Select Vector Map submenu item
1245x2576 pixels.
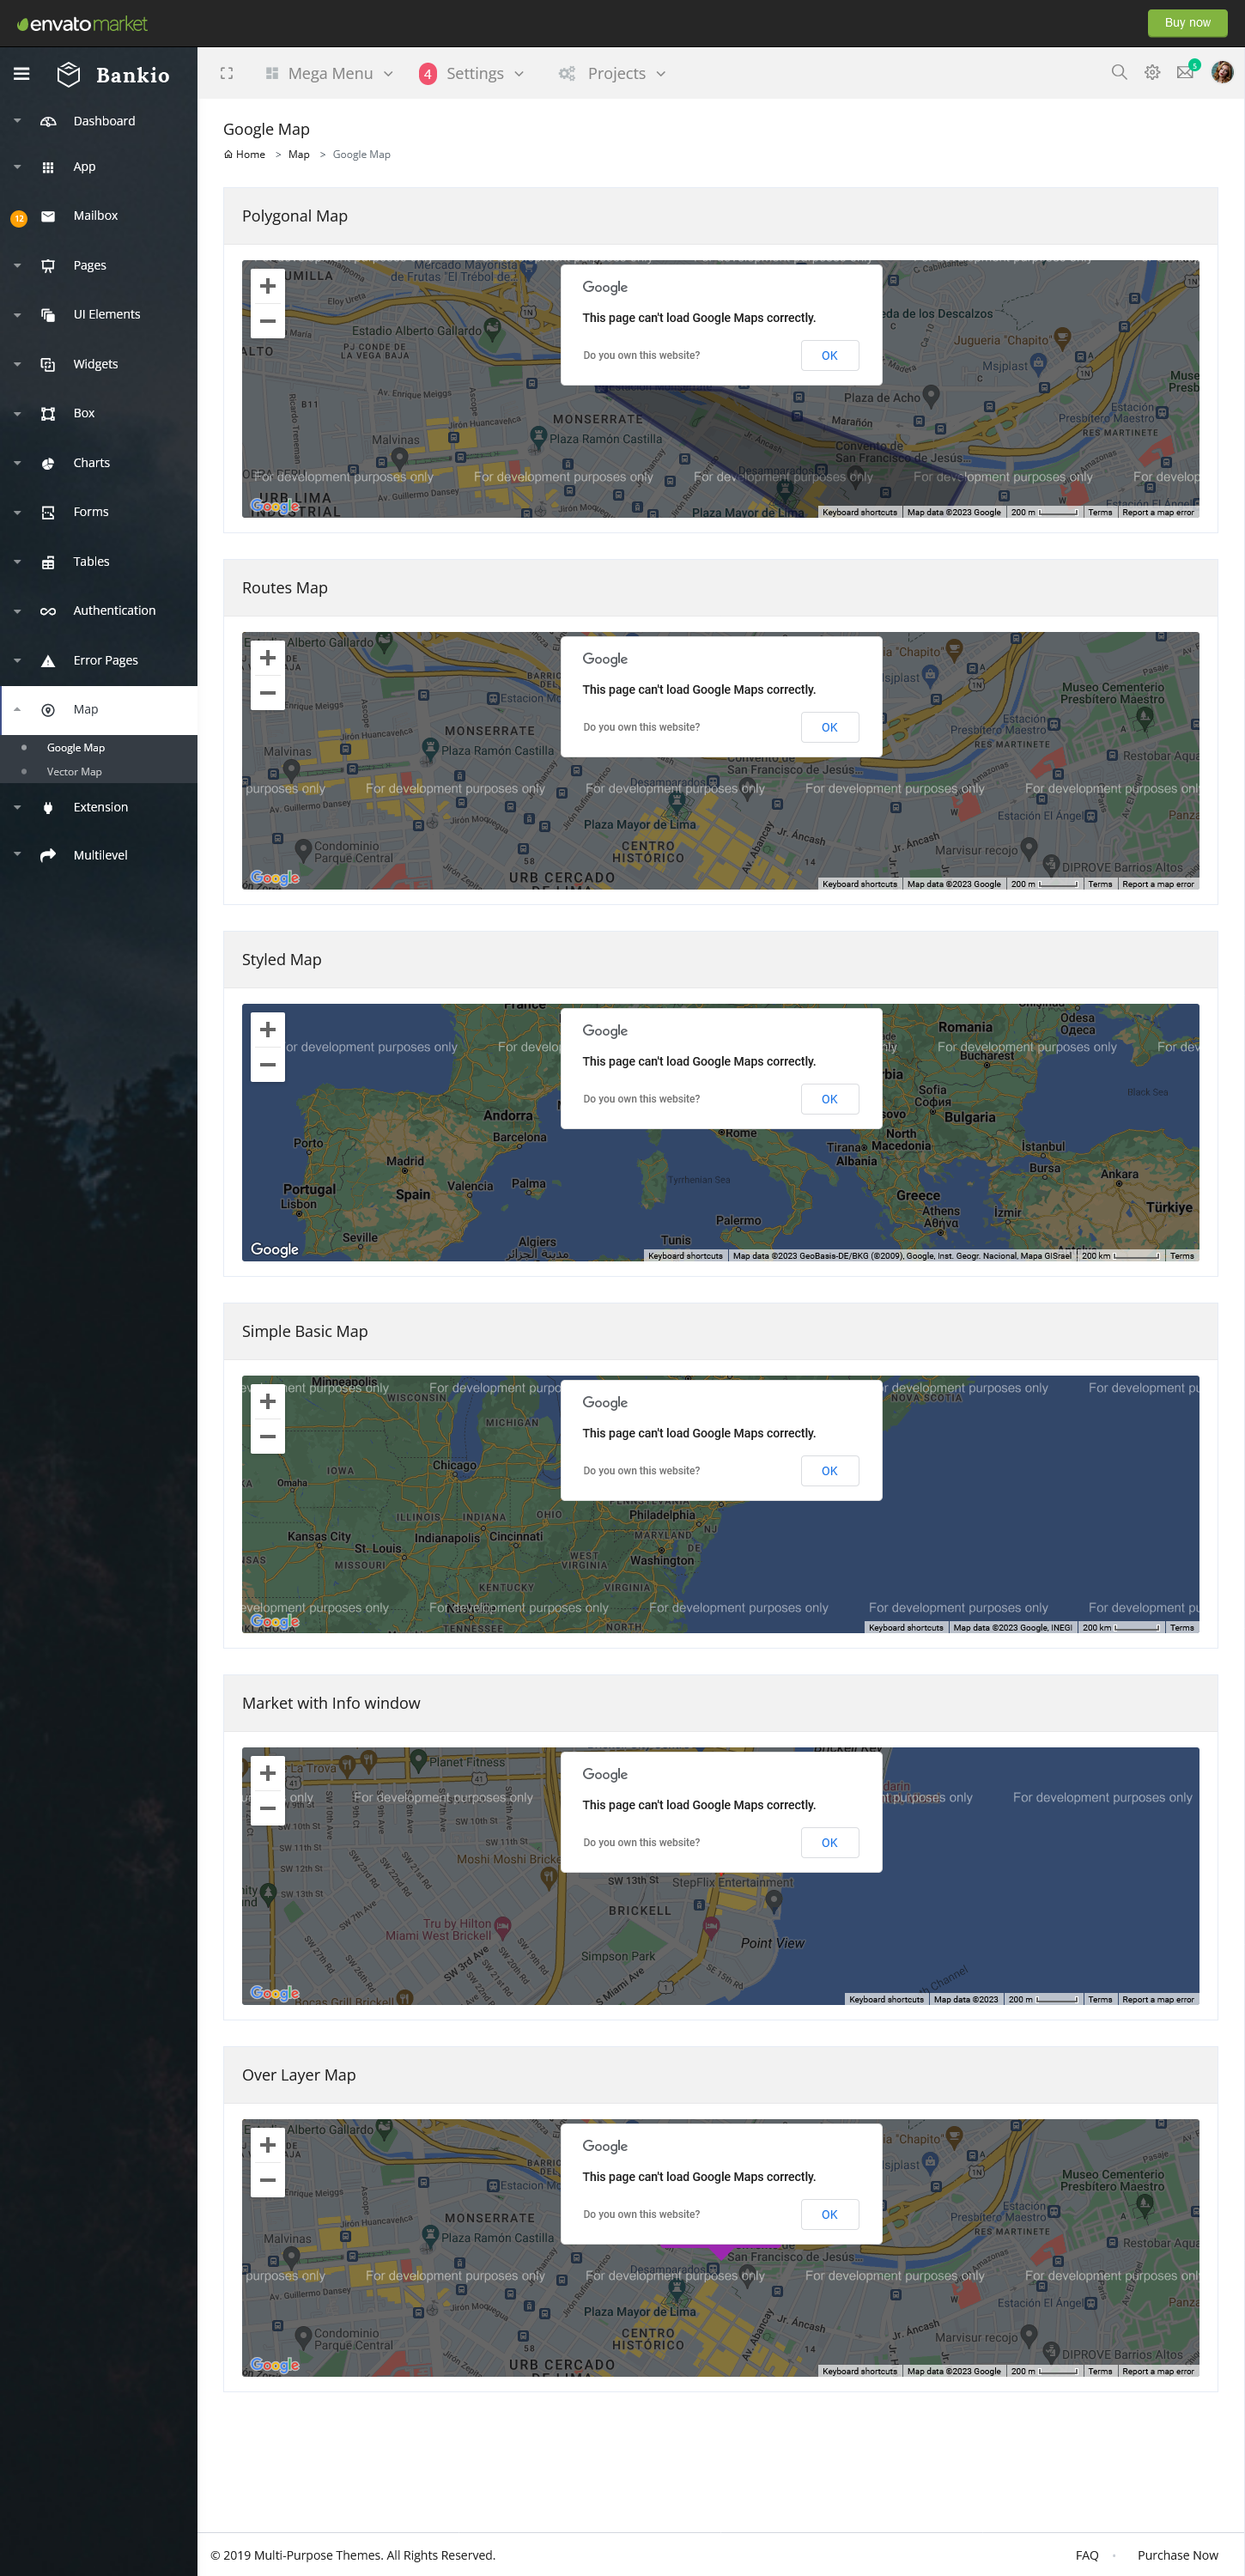74,772
